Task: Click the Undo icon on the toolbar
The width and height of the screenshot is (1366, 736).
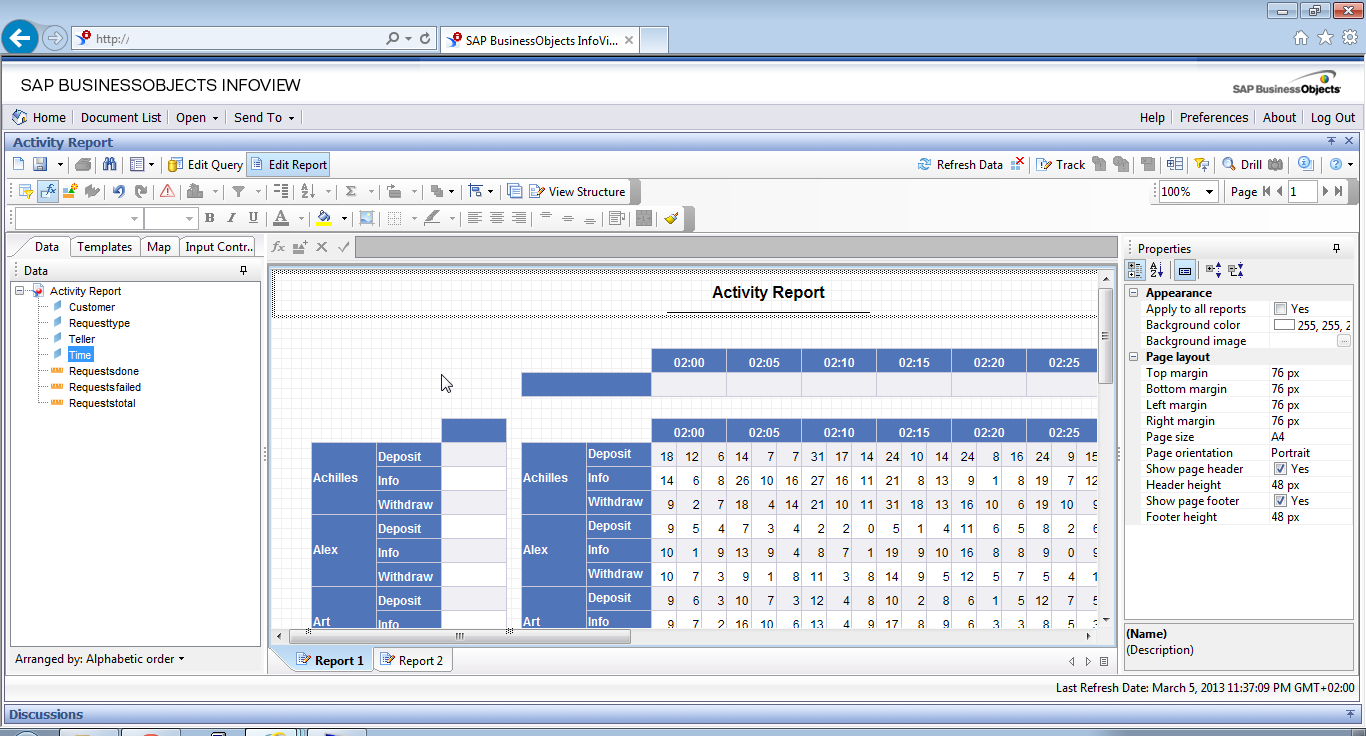Action: click(x=119, y=191)
